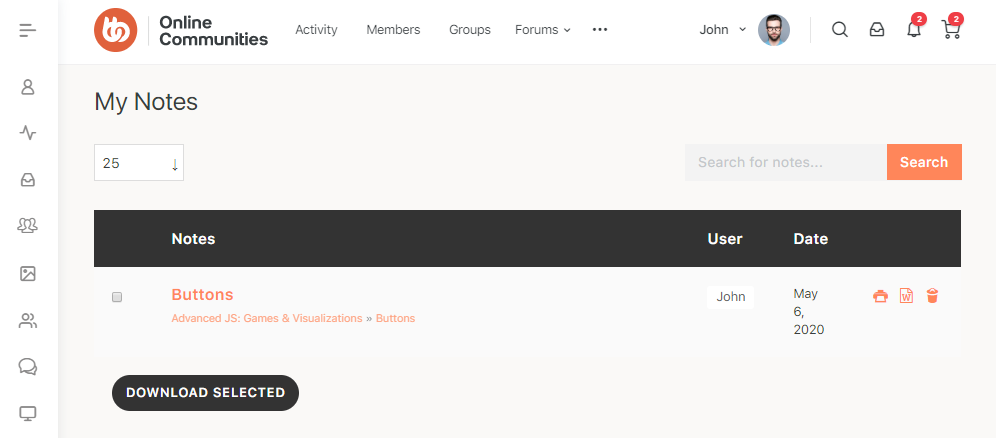Open the photos icon in left sidebar
996x438 pixels.
[28, 274]
